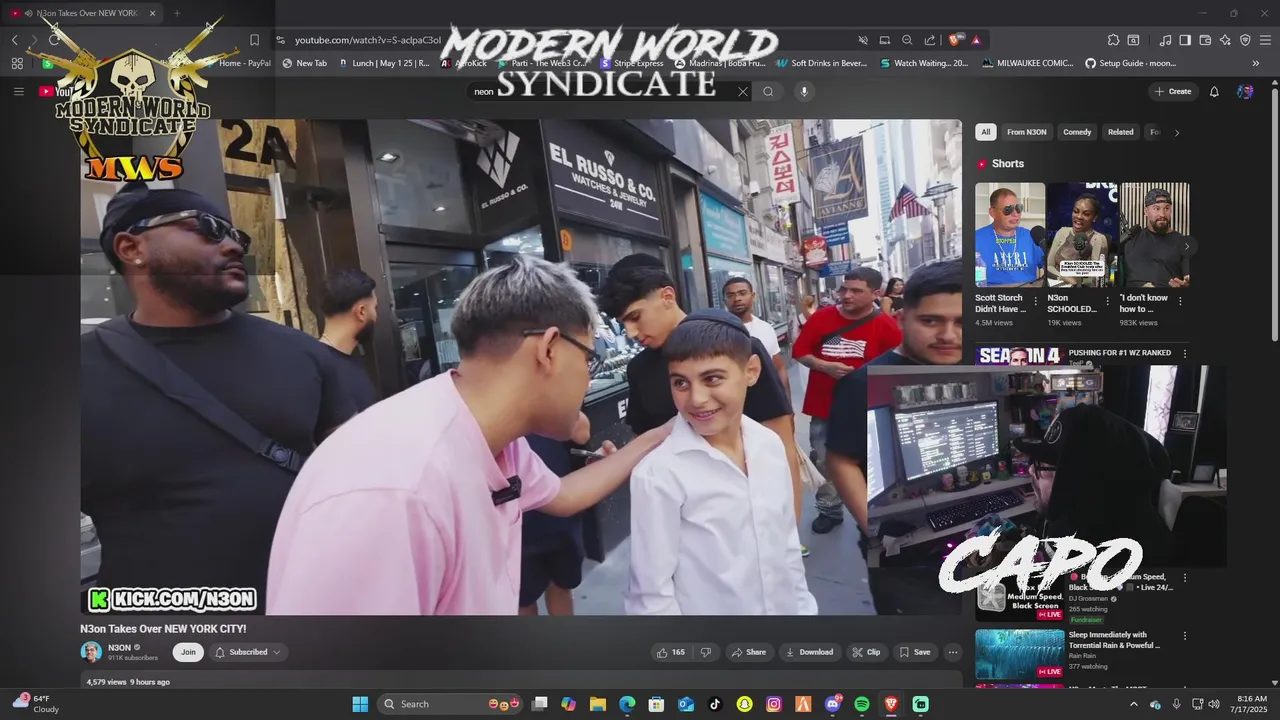Open options for Sleep Immediately video
Image resolution: width=1280 pixels, height=720 pixels.
(x=1185, y=635)
